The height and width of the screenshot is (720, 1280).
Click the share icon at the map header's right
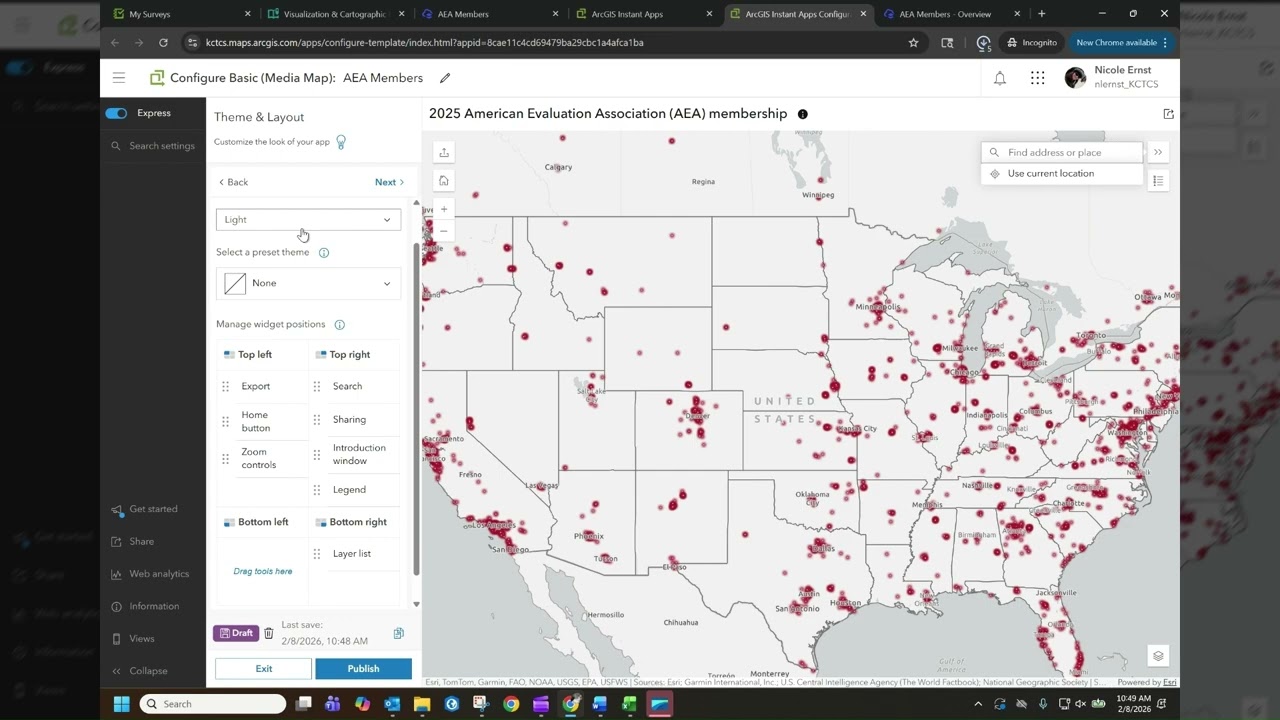(1168, 114)
